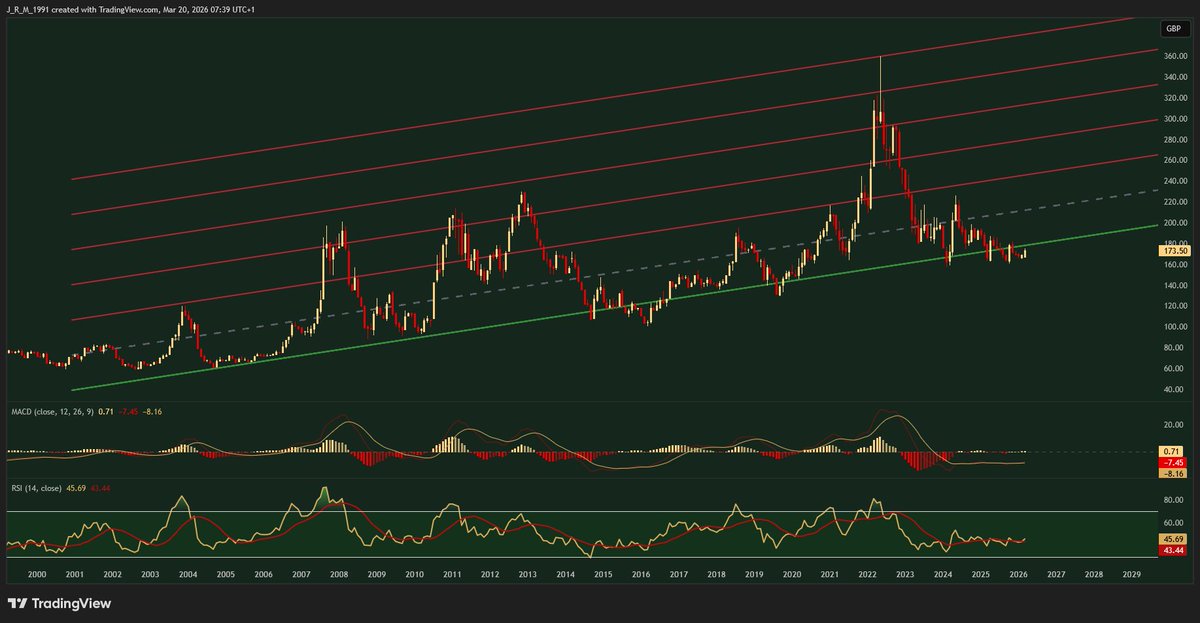1200x623 pixels.
Task: Click the 240.00 price axis label
Action: pos(1174,181)
